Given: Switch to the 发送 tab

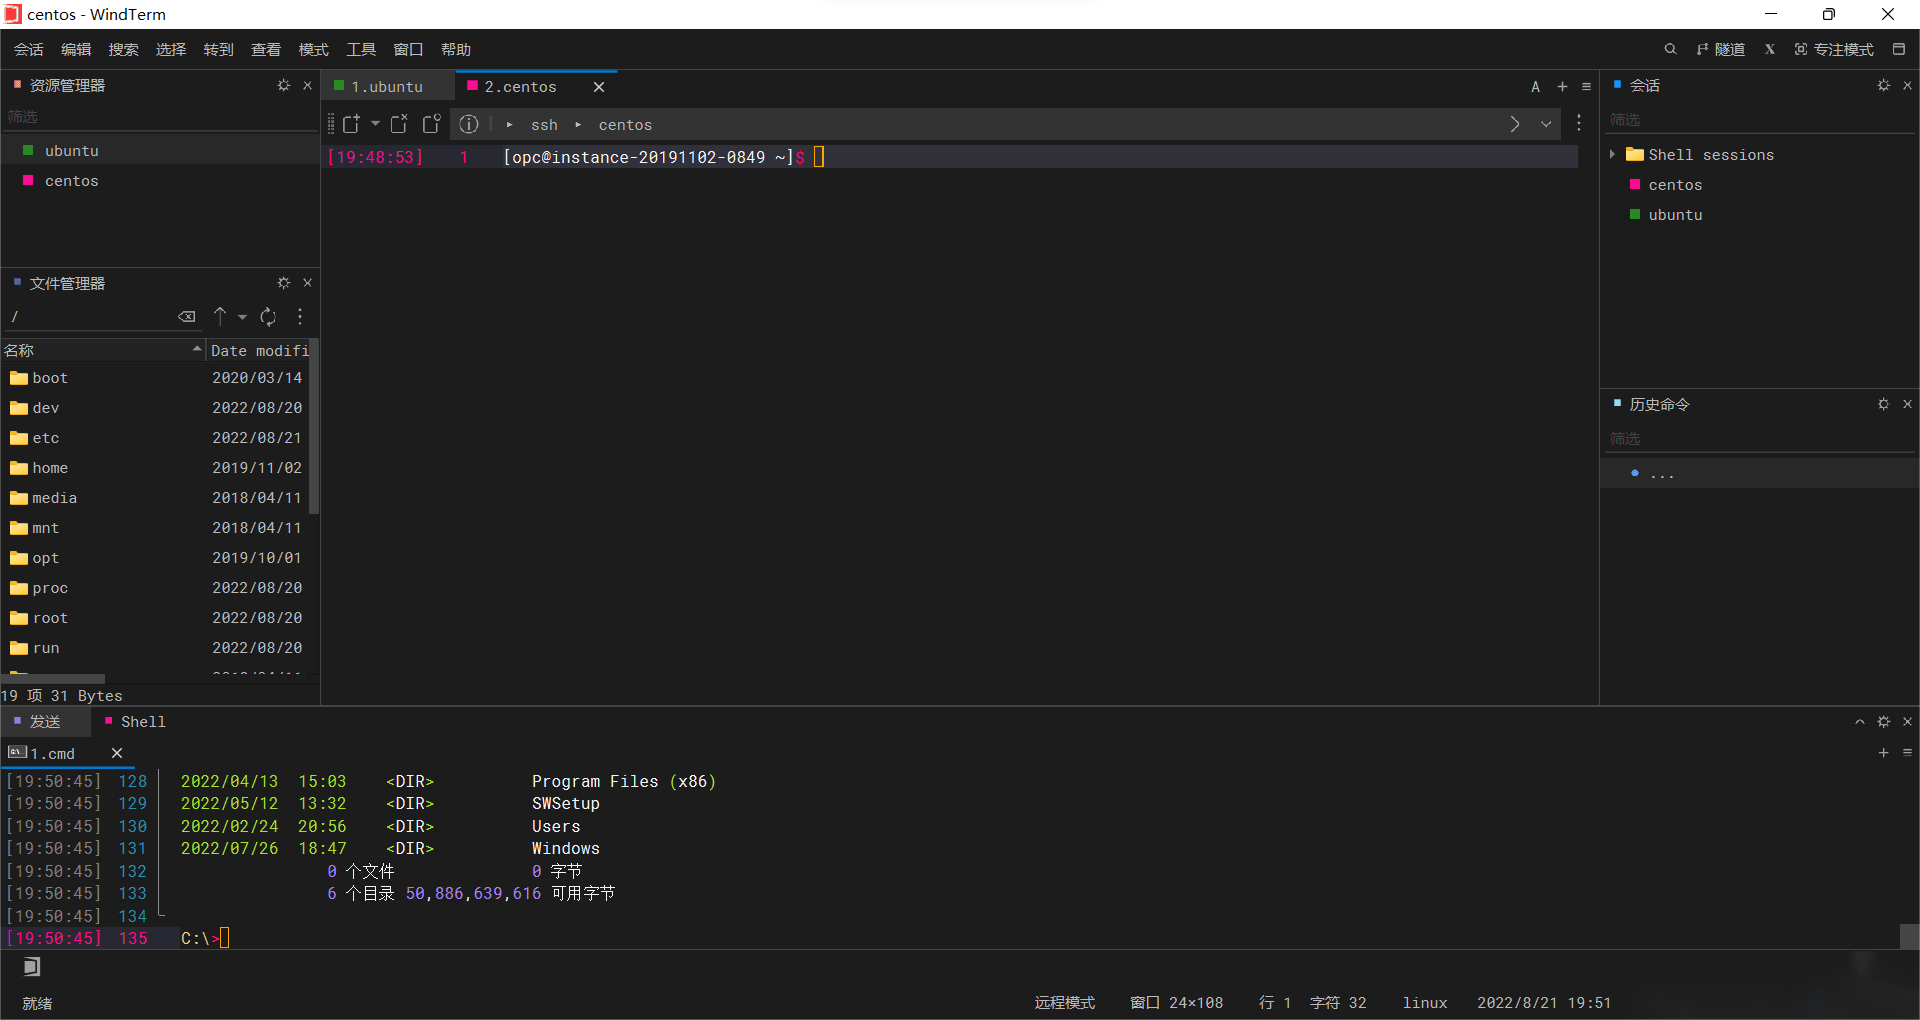Looking at the screenshot, I should tap(44, 722).
